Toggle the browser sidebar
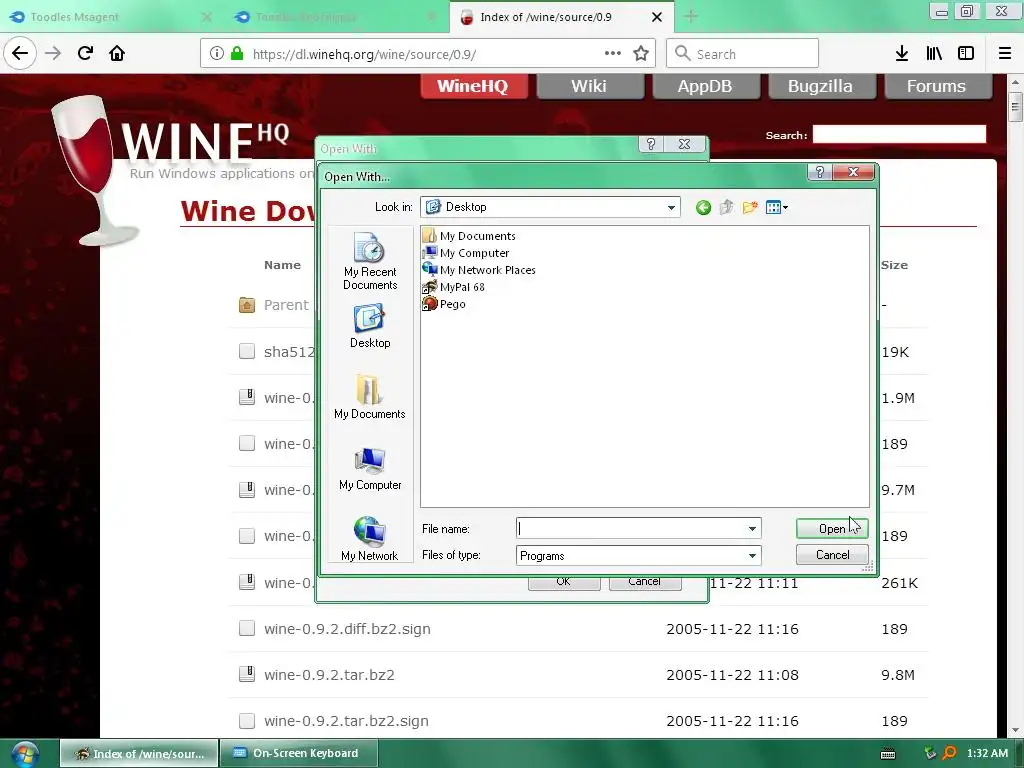Viewport: 1024px width, 768px height. (x=966, y=54)
